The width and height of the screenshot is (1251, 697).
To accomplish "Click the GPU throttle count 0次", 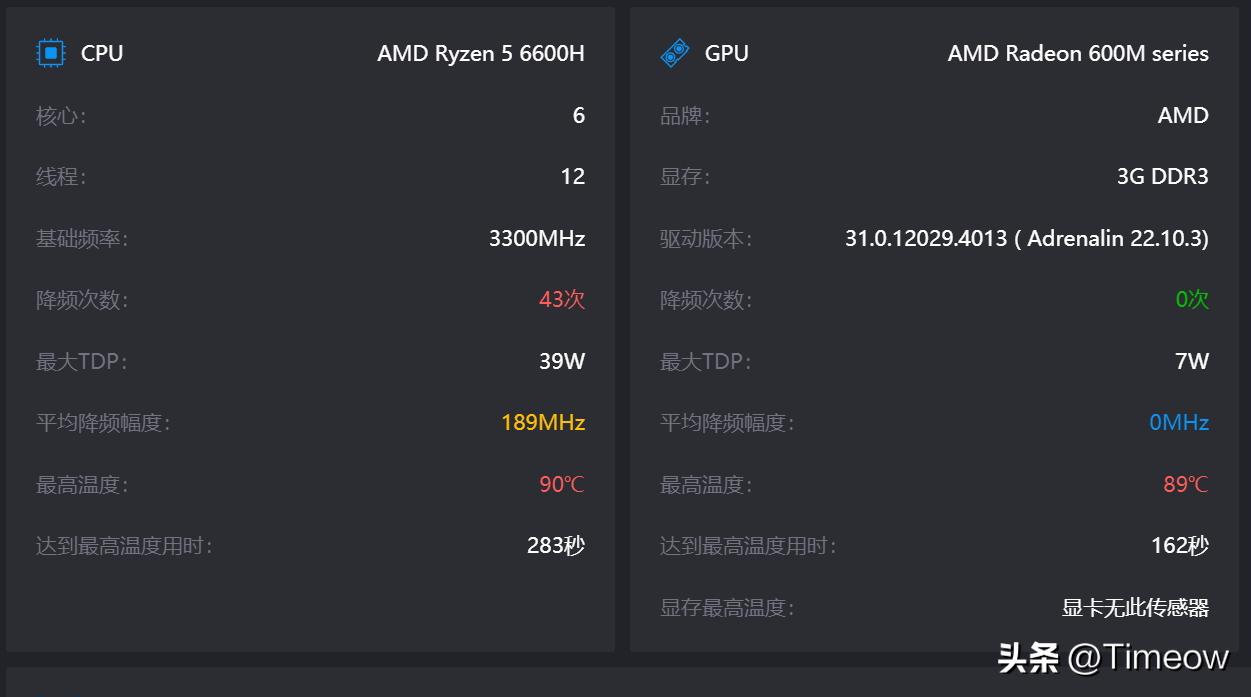I will (x=1192, y=299).
